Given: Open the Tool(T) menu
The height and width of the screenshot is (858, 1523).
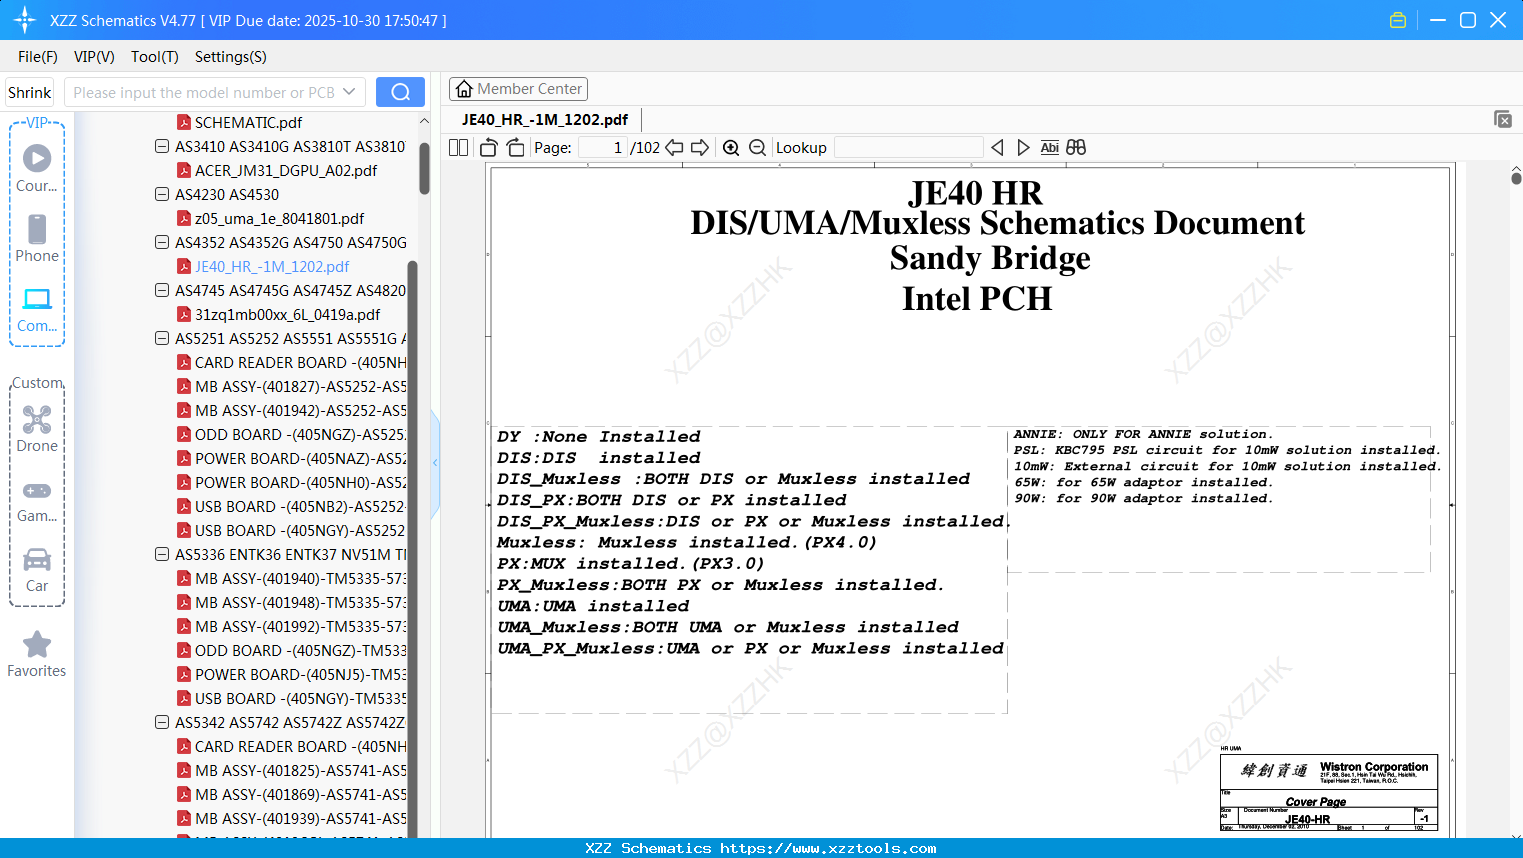Looking at the screenshot, I should point(155,57).
